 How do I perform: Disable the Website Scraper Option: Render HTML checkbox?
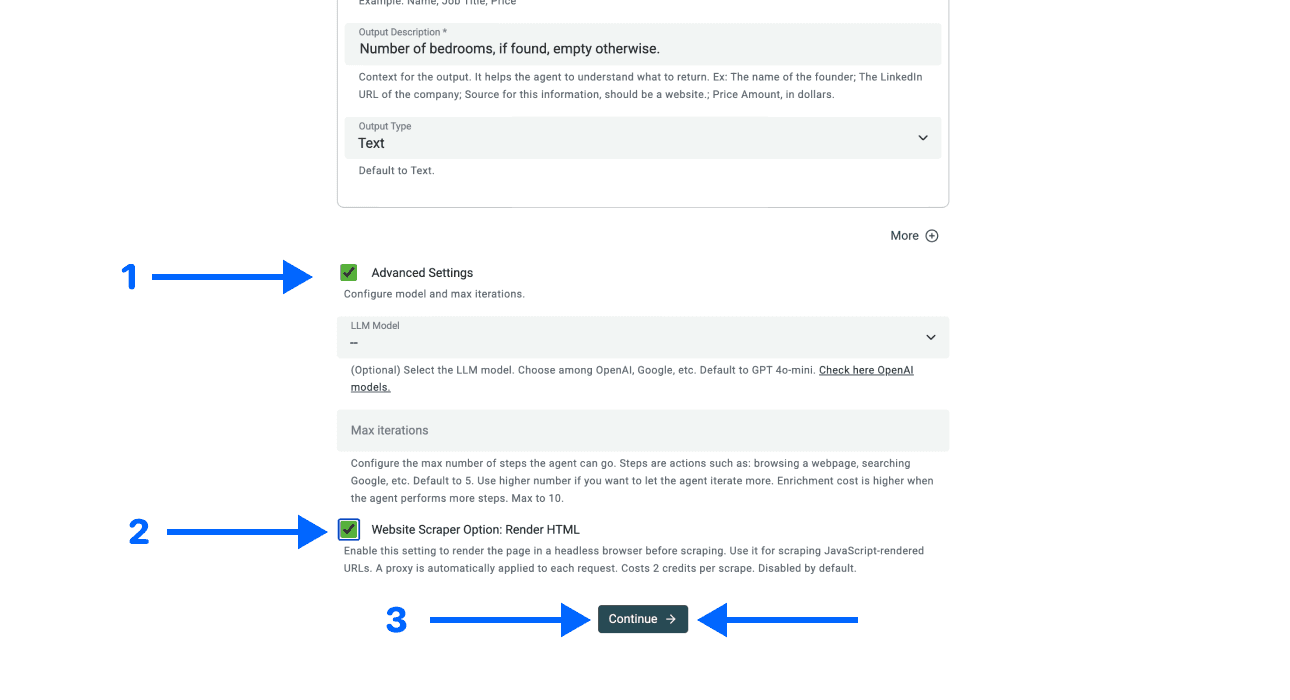348,529
